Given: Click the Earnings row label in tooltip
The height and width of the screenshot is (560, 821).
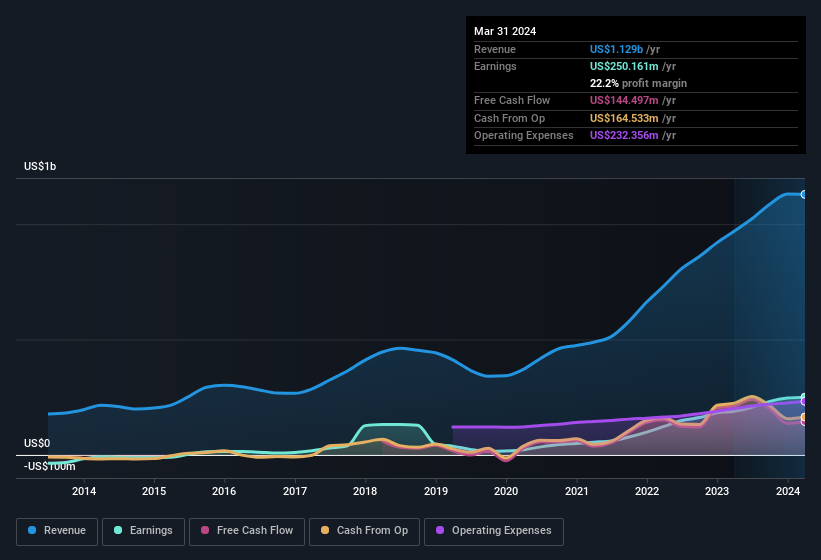Looking at the screenshot, I should click(495, 66).
